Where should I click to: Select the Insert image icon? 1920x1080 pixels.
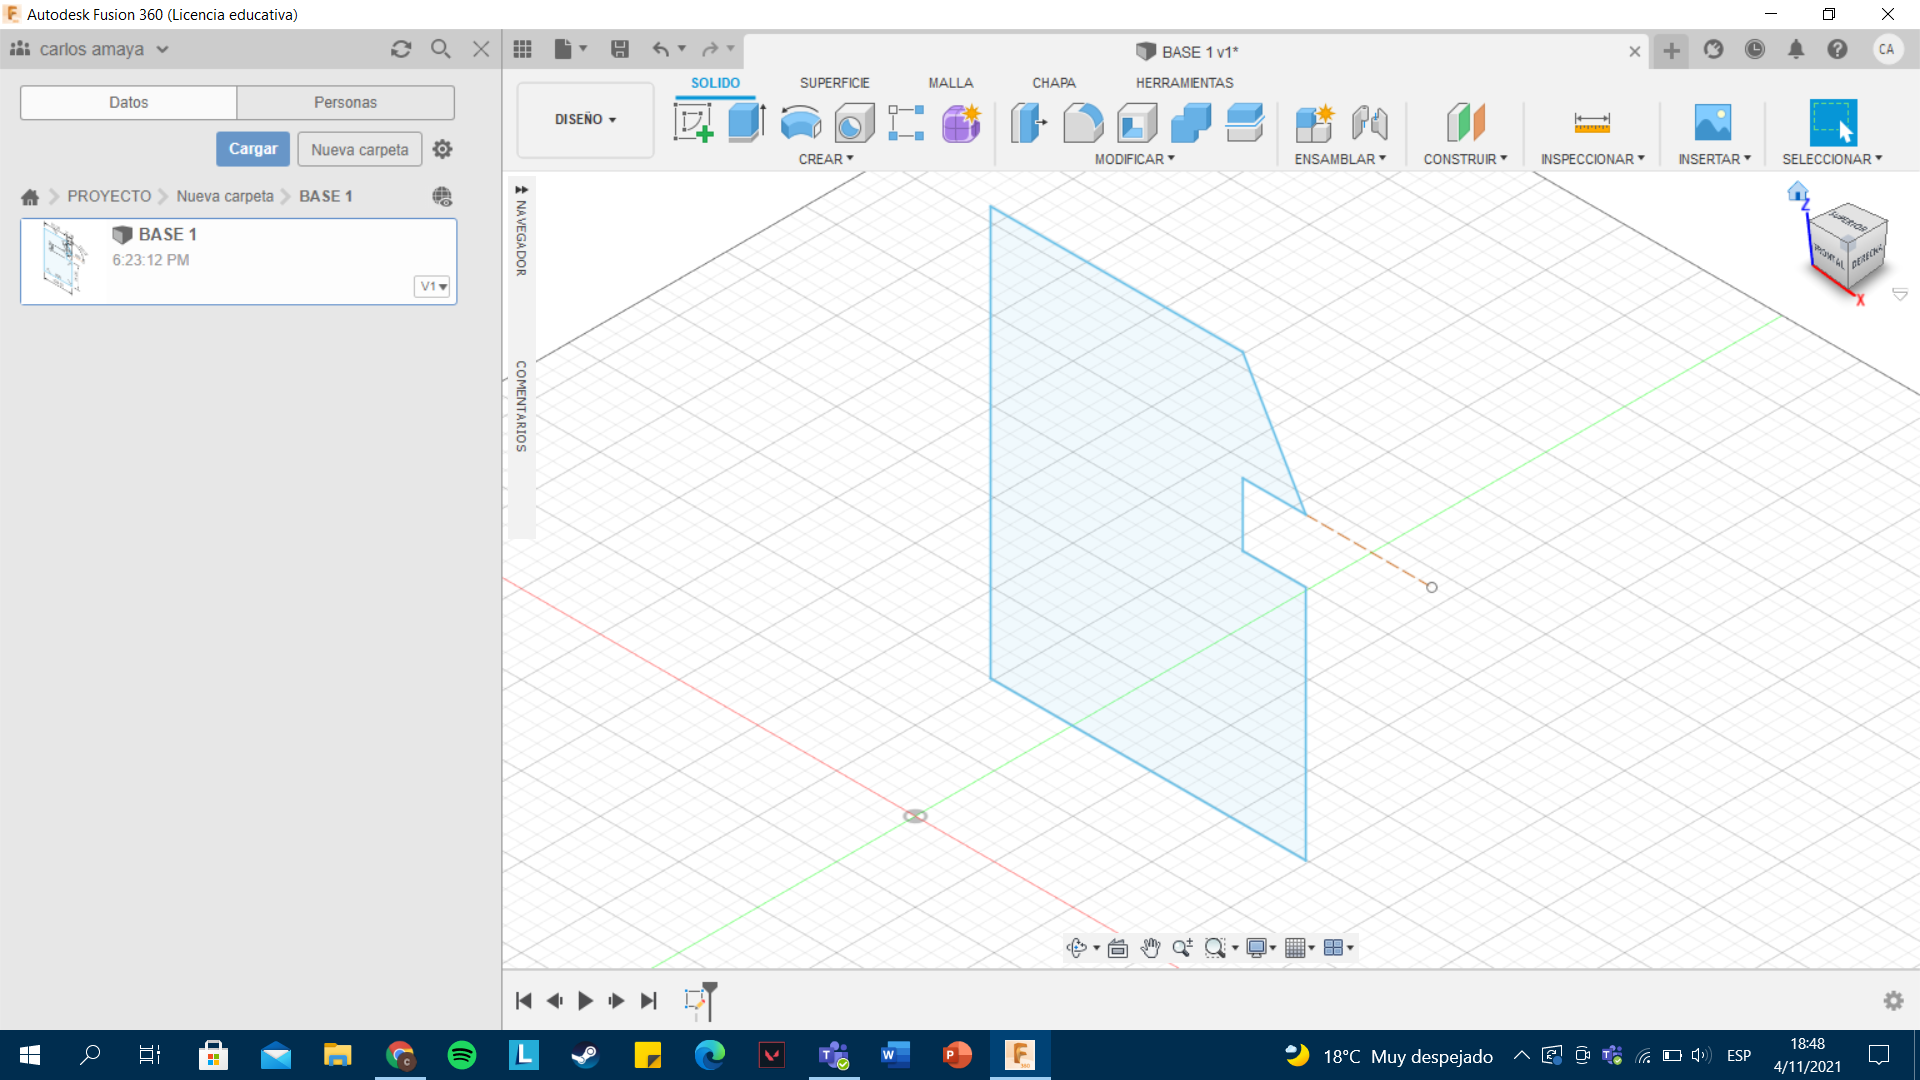(x=1713, y=123)
